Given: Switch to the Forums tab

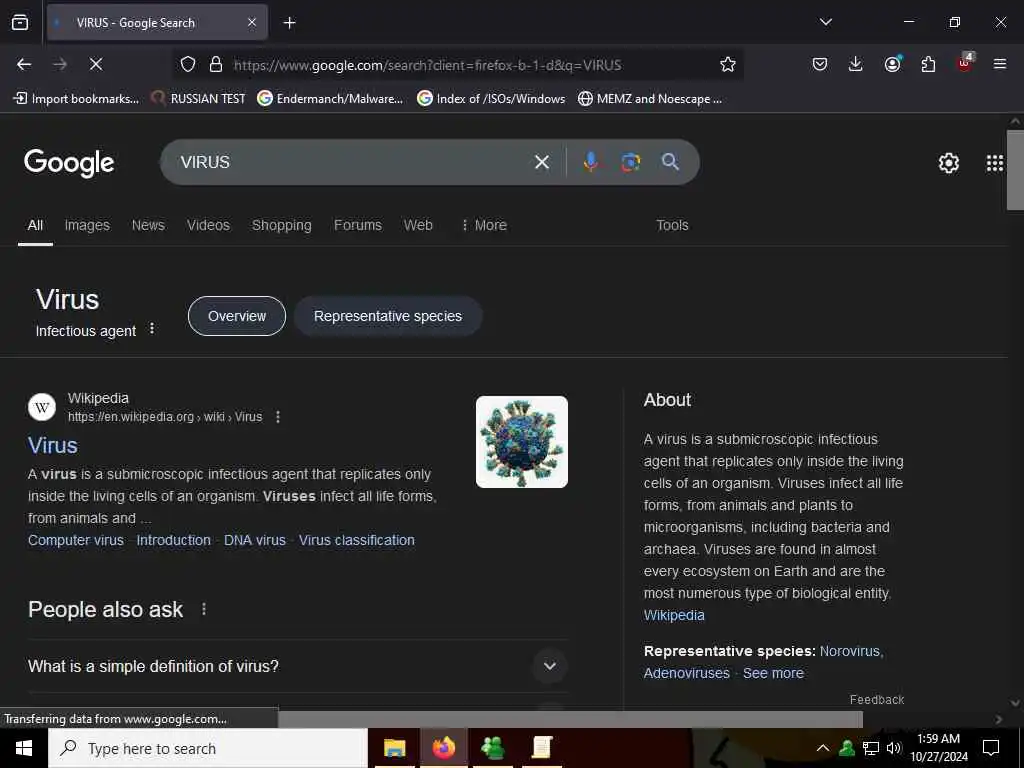Looking at the screenshot, I should click(x=358, y=225).
